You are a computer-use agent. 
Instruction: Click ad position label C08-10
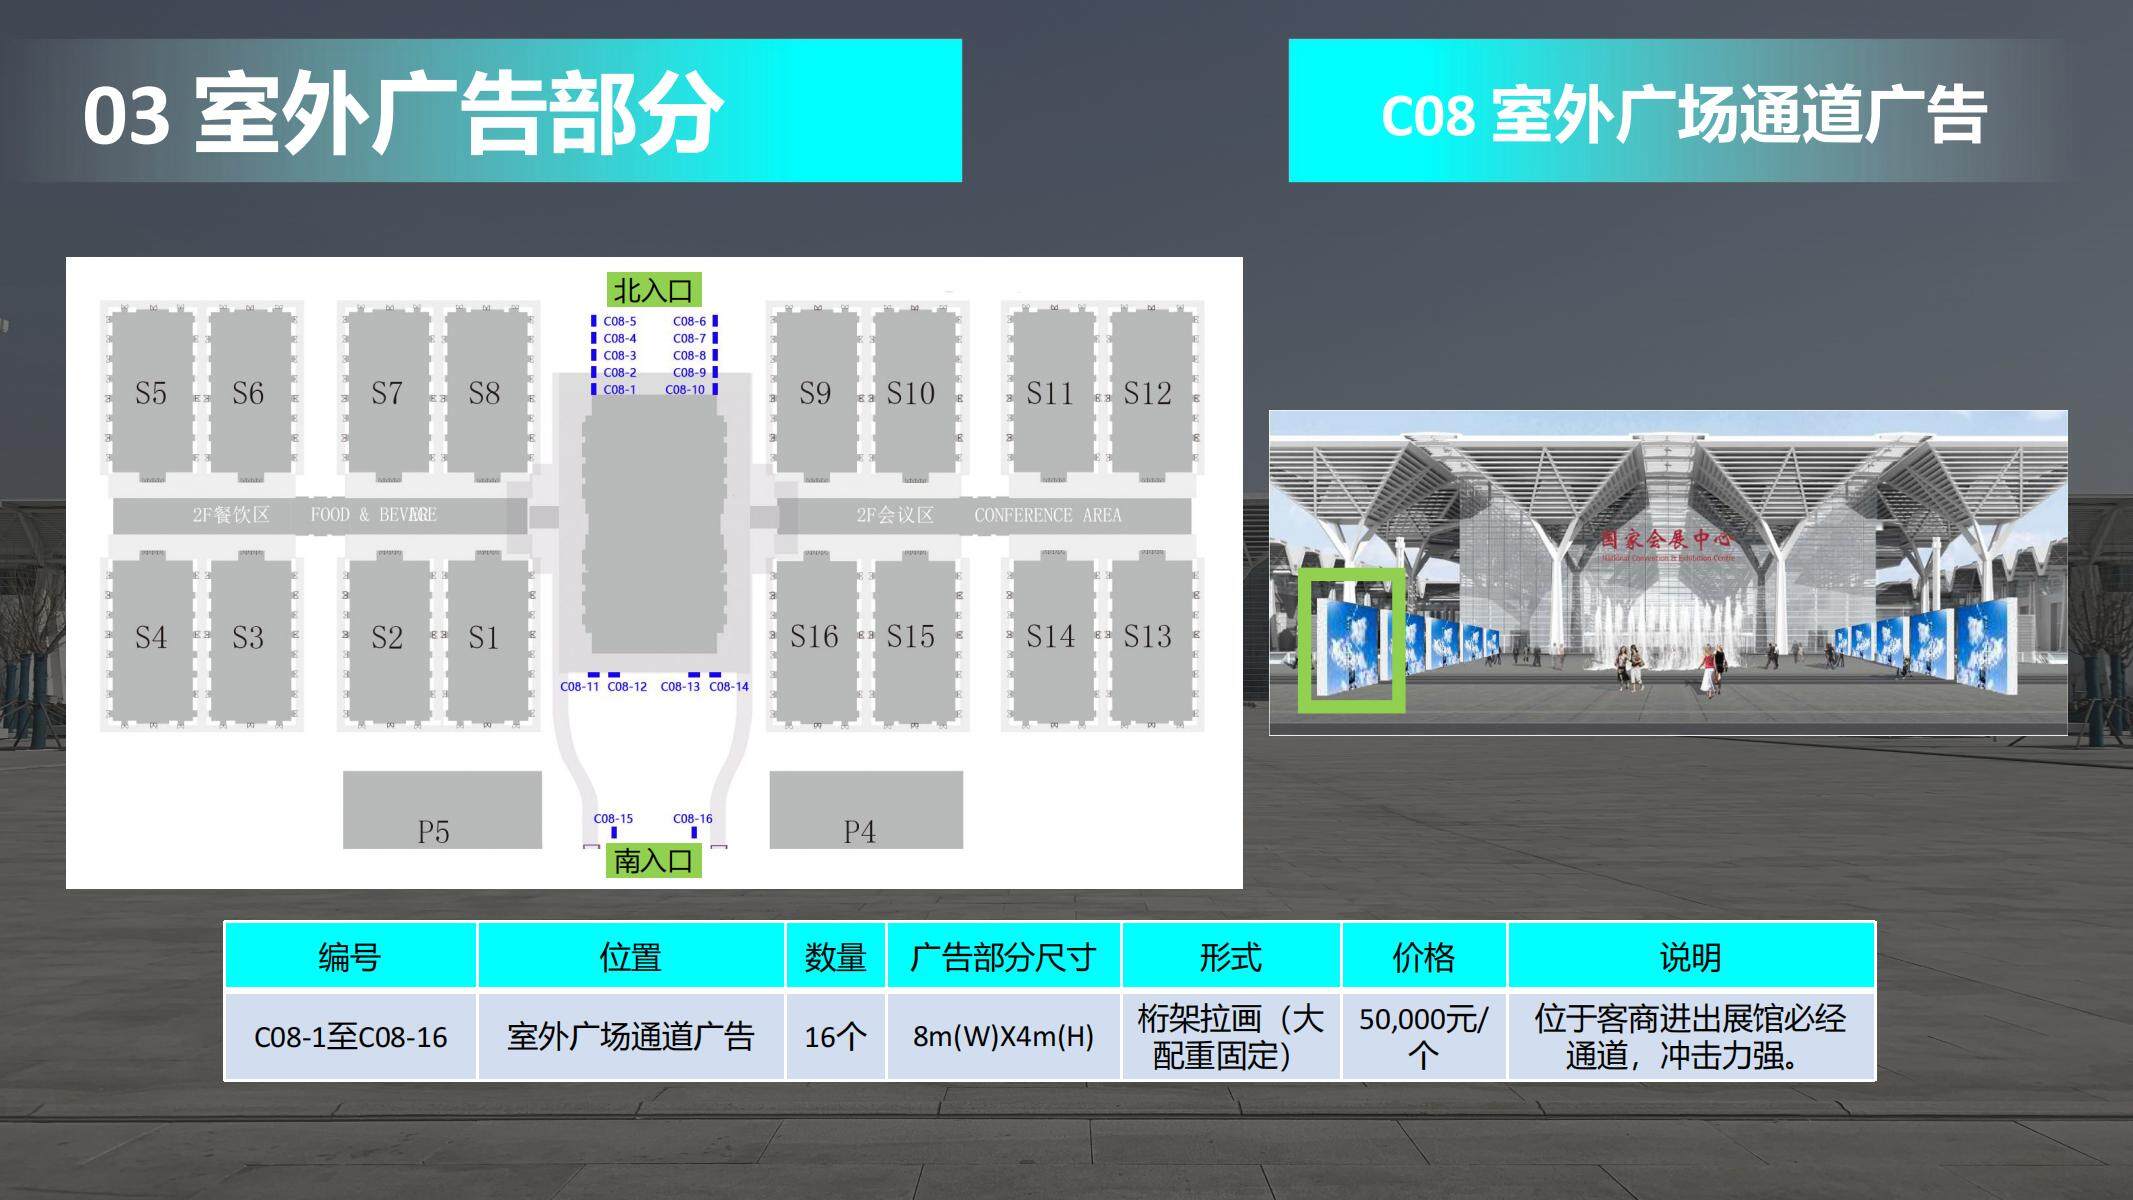686,389
